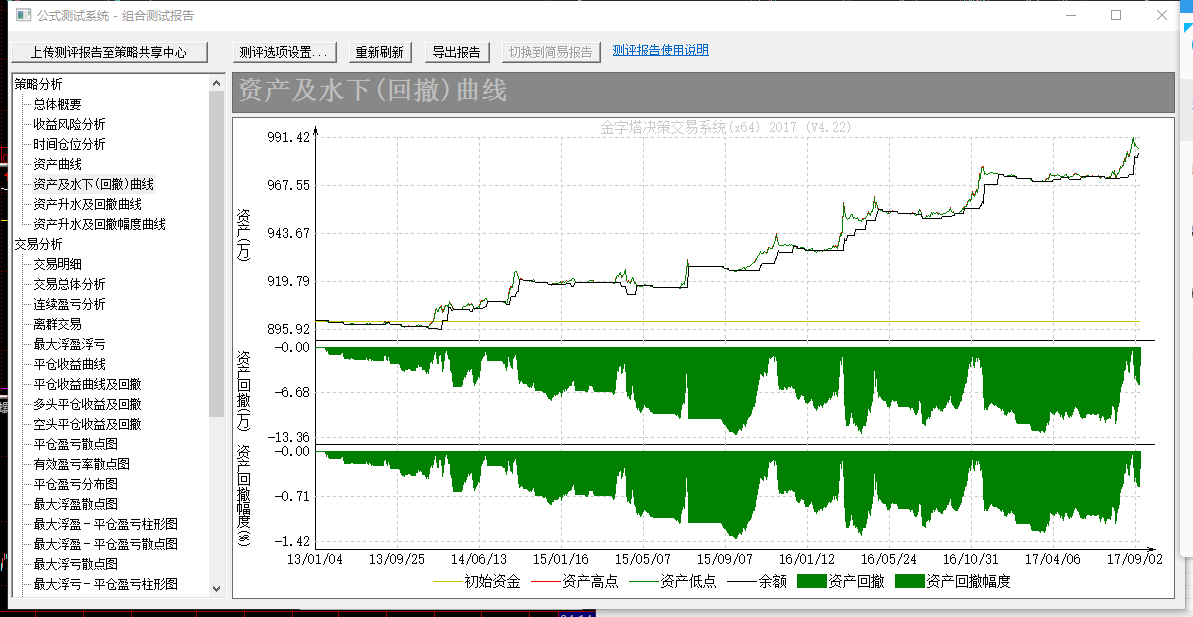Collapse the 策略分析 tree group
Image resolution: width=1193 pixels, height=617 pixels.
(x=38, y=84)
